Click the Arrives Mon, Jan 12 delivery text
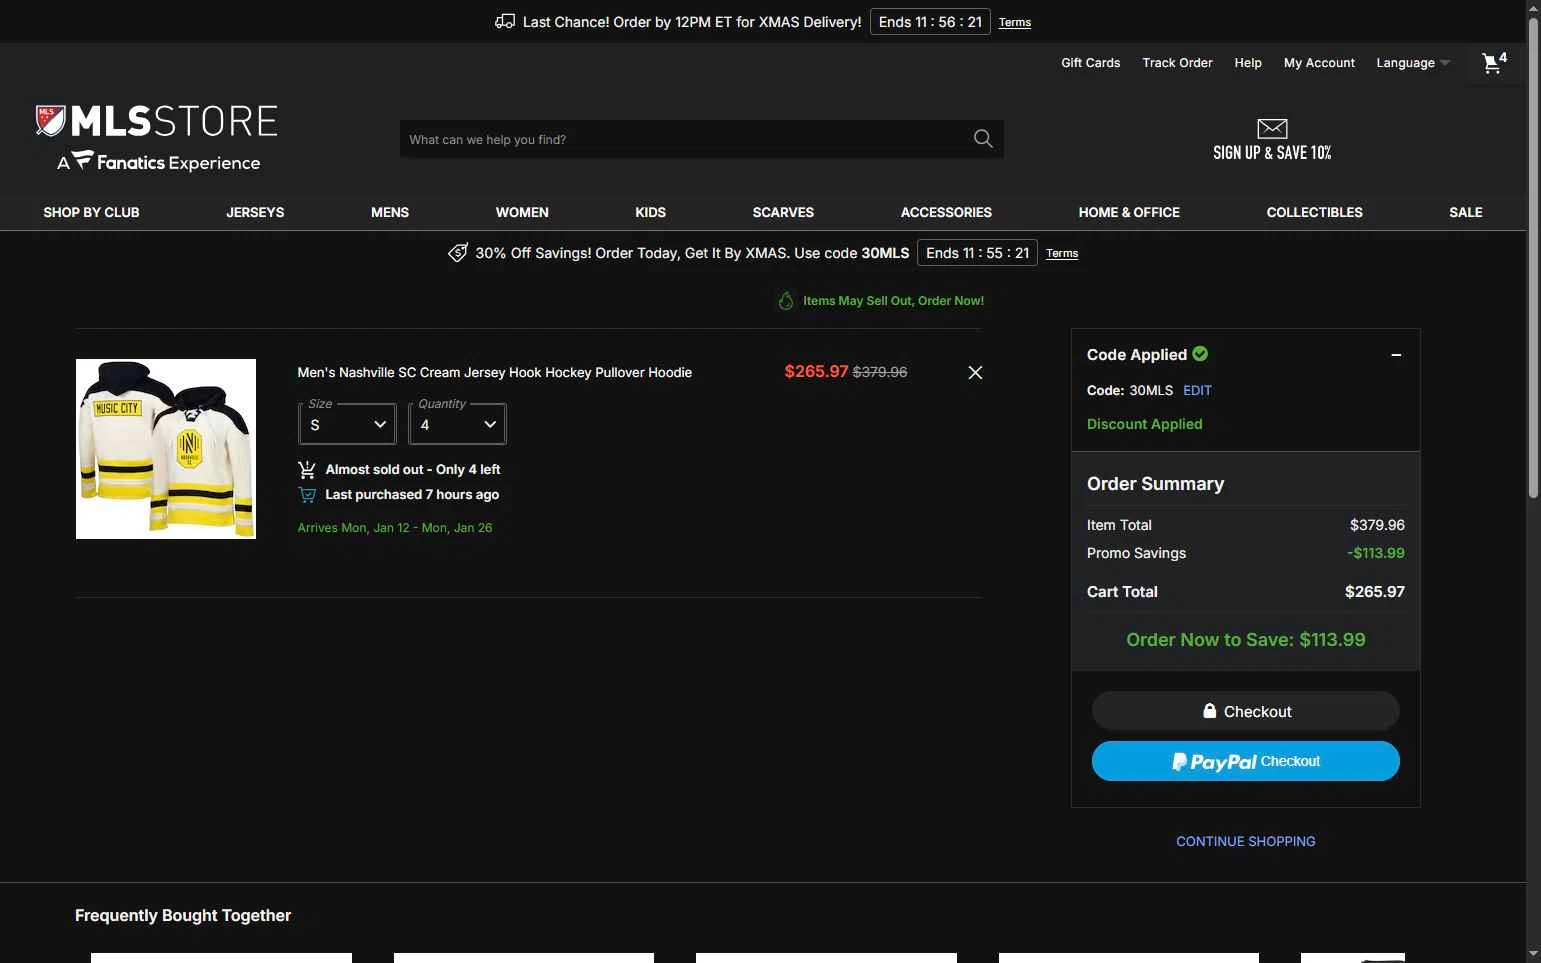 [x=395, y=528]
